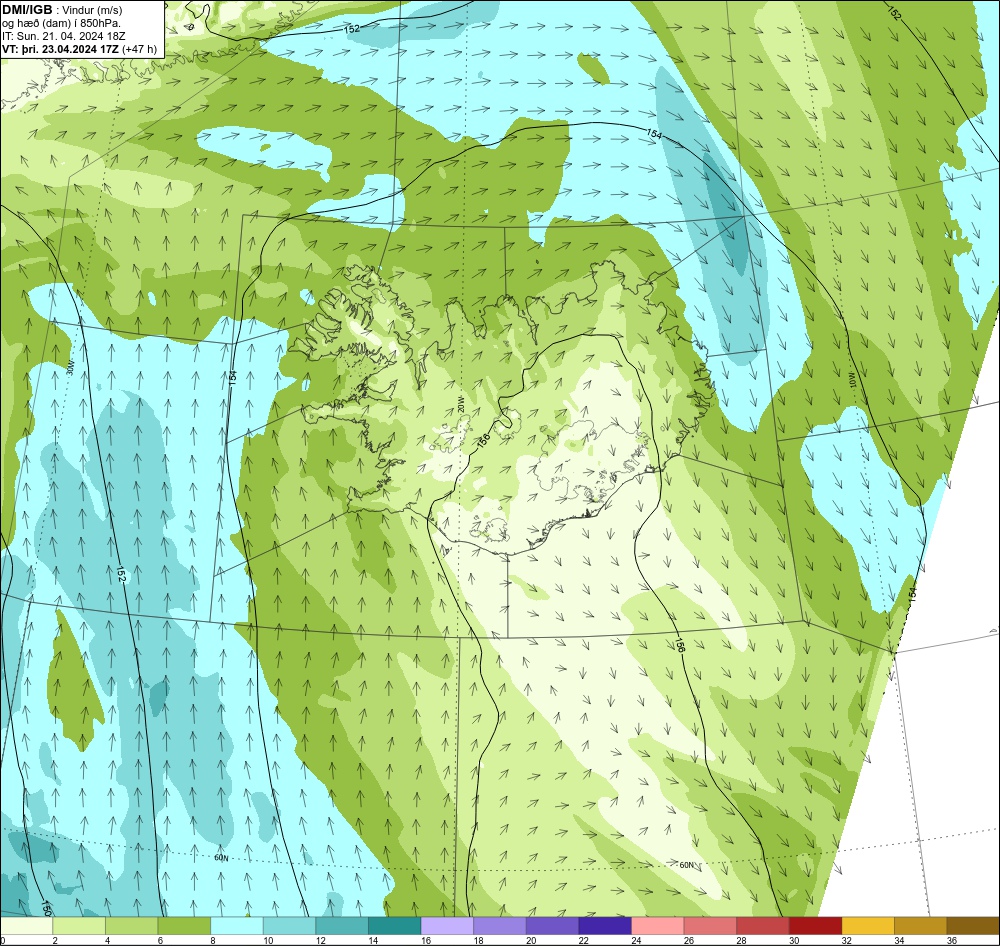The image size is (1000, 946).
Task: Click the dark red 30–32 m/s legend swatch
Action: click(816, 926)
